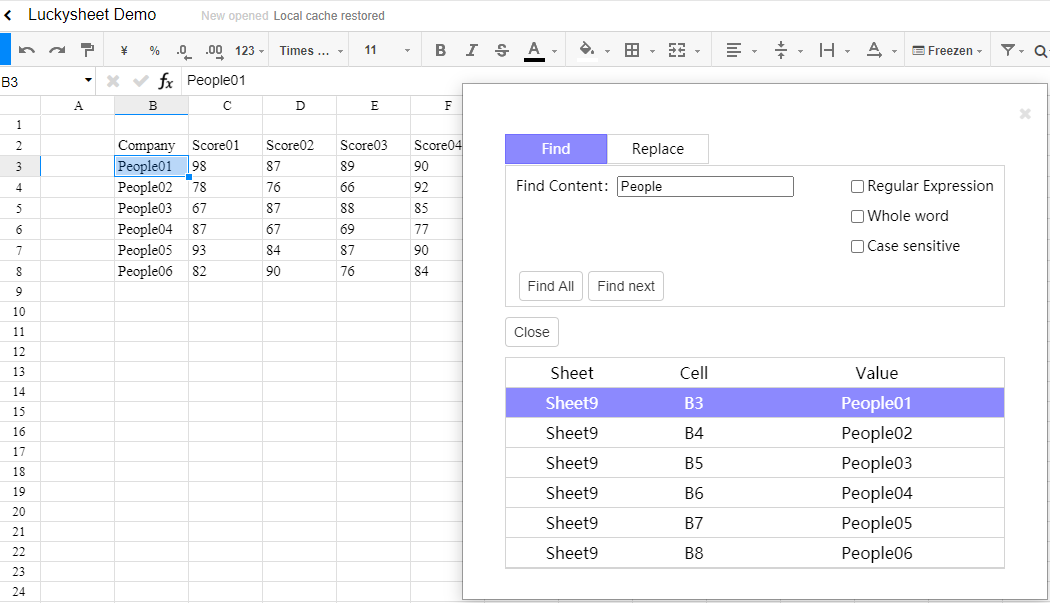Enable Case sensitive search
This screenshot has width=1050, height=603.
tap(857, 246)
